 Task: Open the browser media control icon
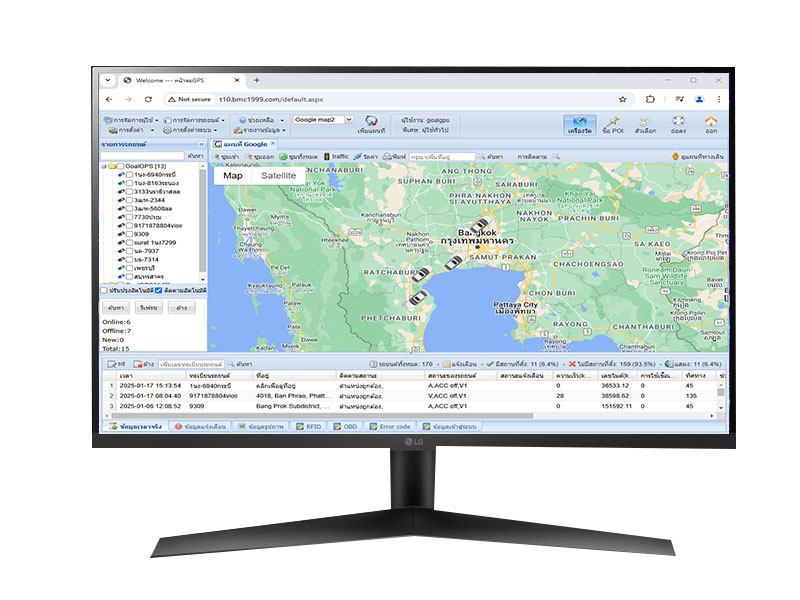[x=680, y=99]
